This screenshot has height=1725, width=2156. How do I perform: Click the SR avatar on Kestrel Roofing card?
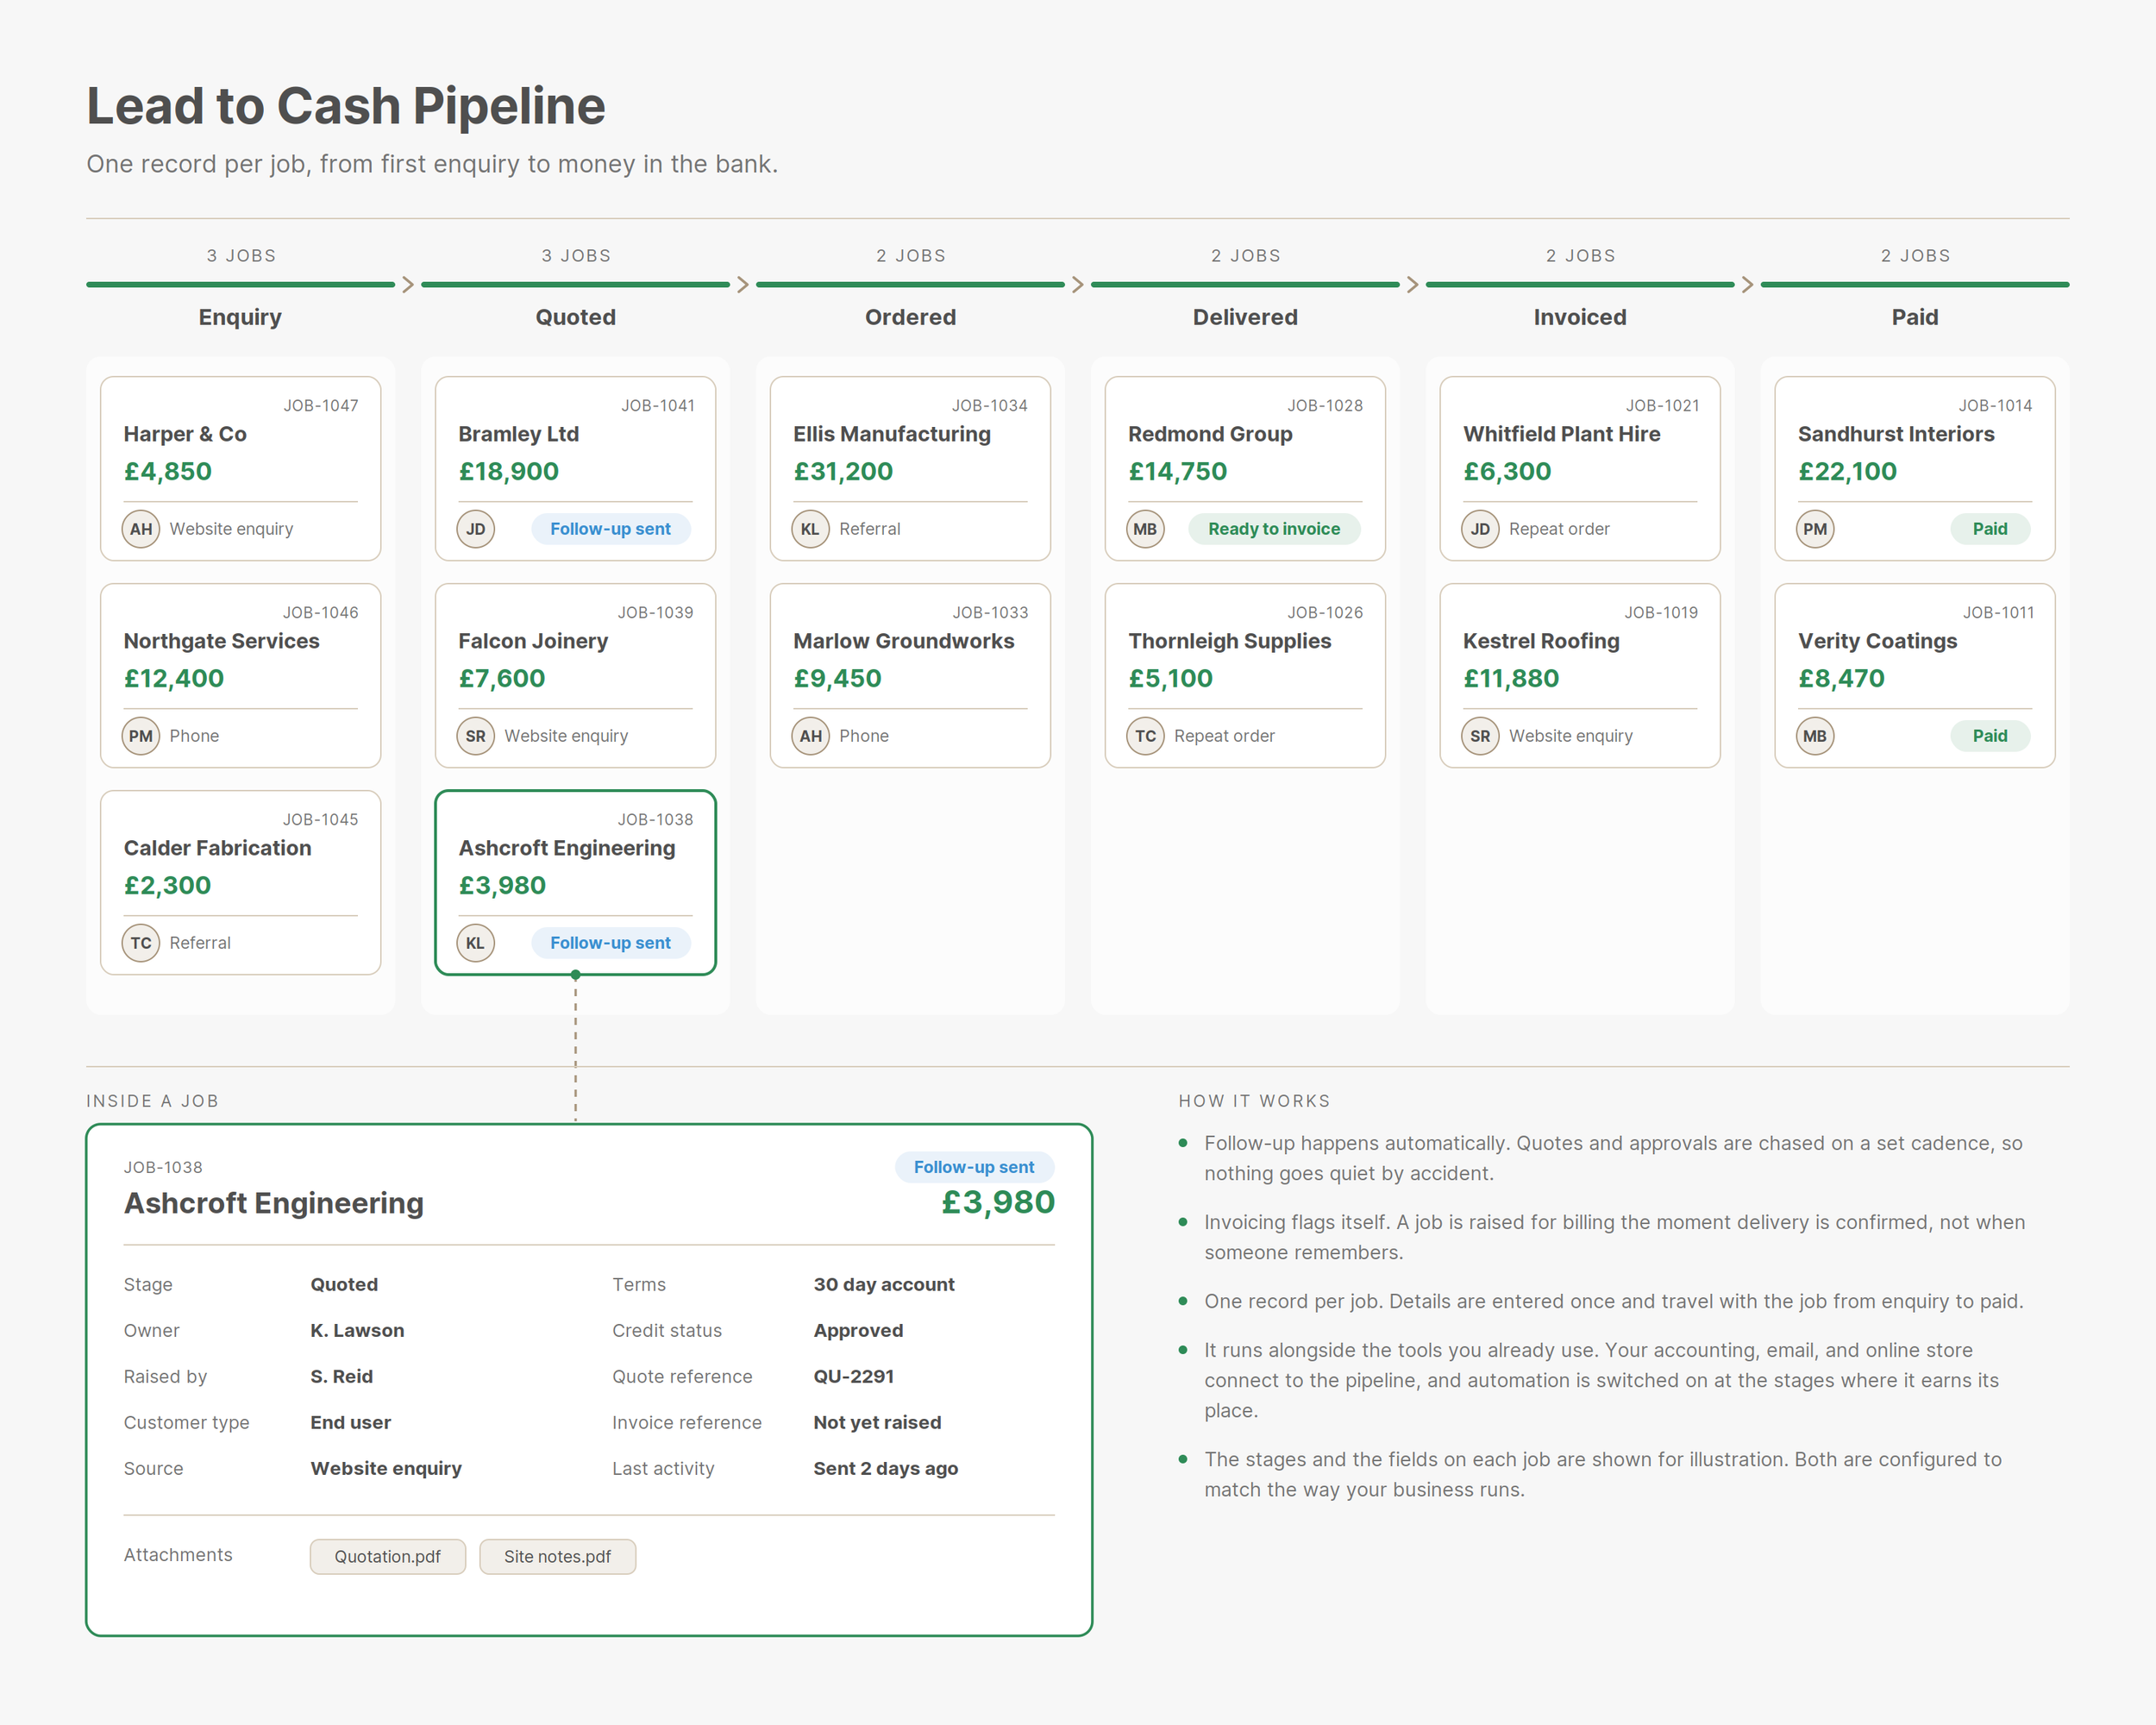1481,736
